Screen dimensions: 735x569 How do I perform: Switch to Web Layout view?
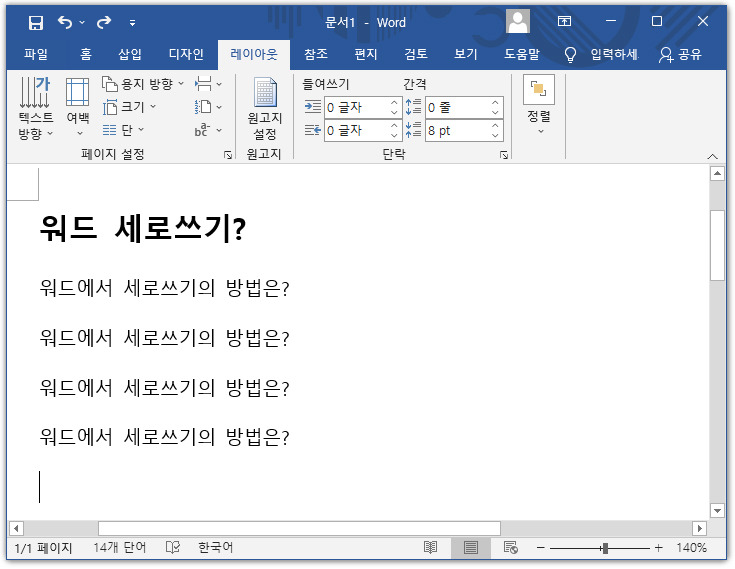click(x=510, y=547)
